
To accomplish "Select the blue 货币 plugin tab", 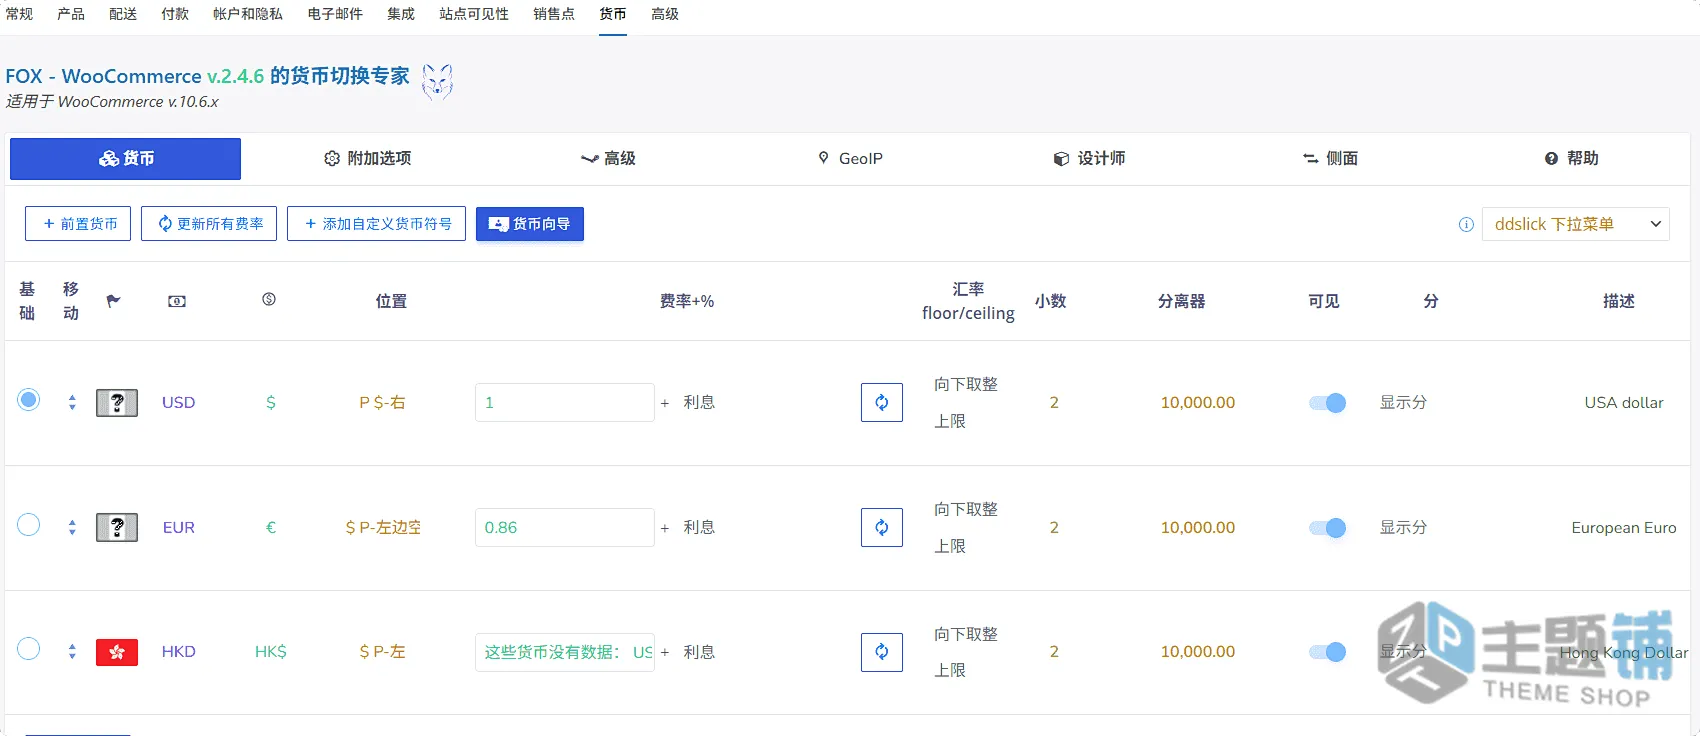I will [x=125, y=159].
